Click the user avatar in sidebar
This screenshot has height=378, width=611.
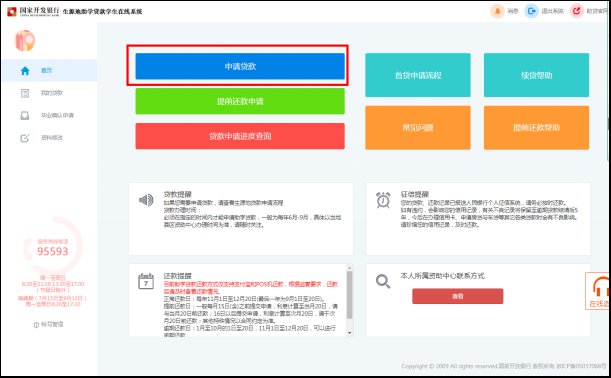click(25, 41)
